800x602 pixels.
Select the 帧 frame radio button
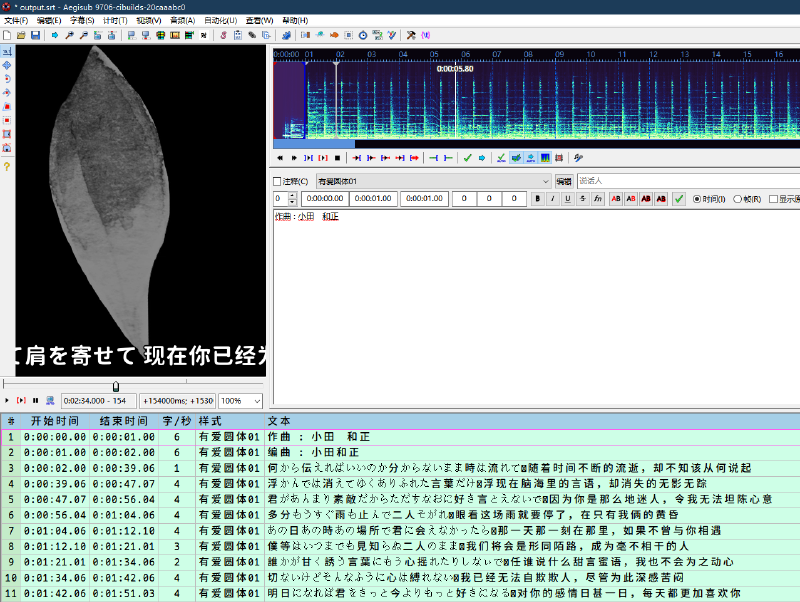pyautogui.click(x=738, y=199)
